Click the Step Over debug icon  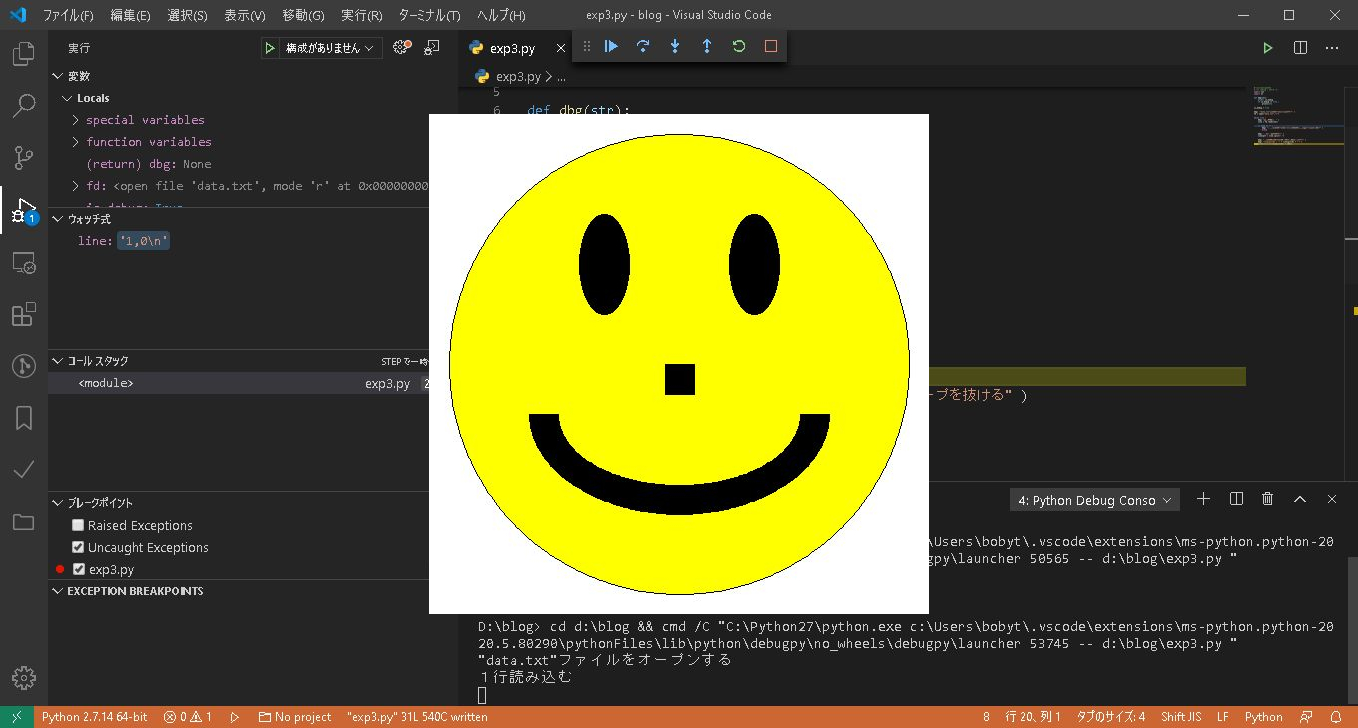(x=643, y=46)
